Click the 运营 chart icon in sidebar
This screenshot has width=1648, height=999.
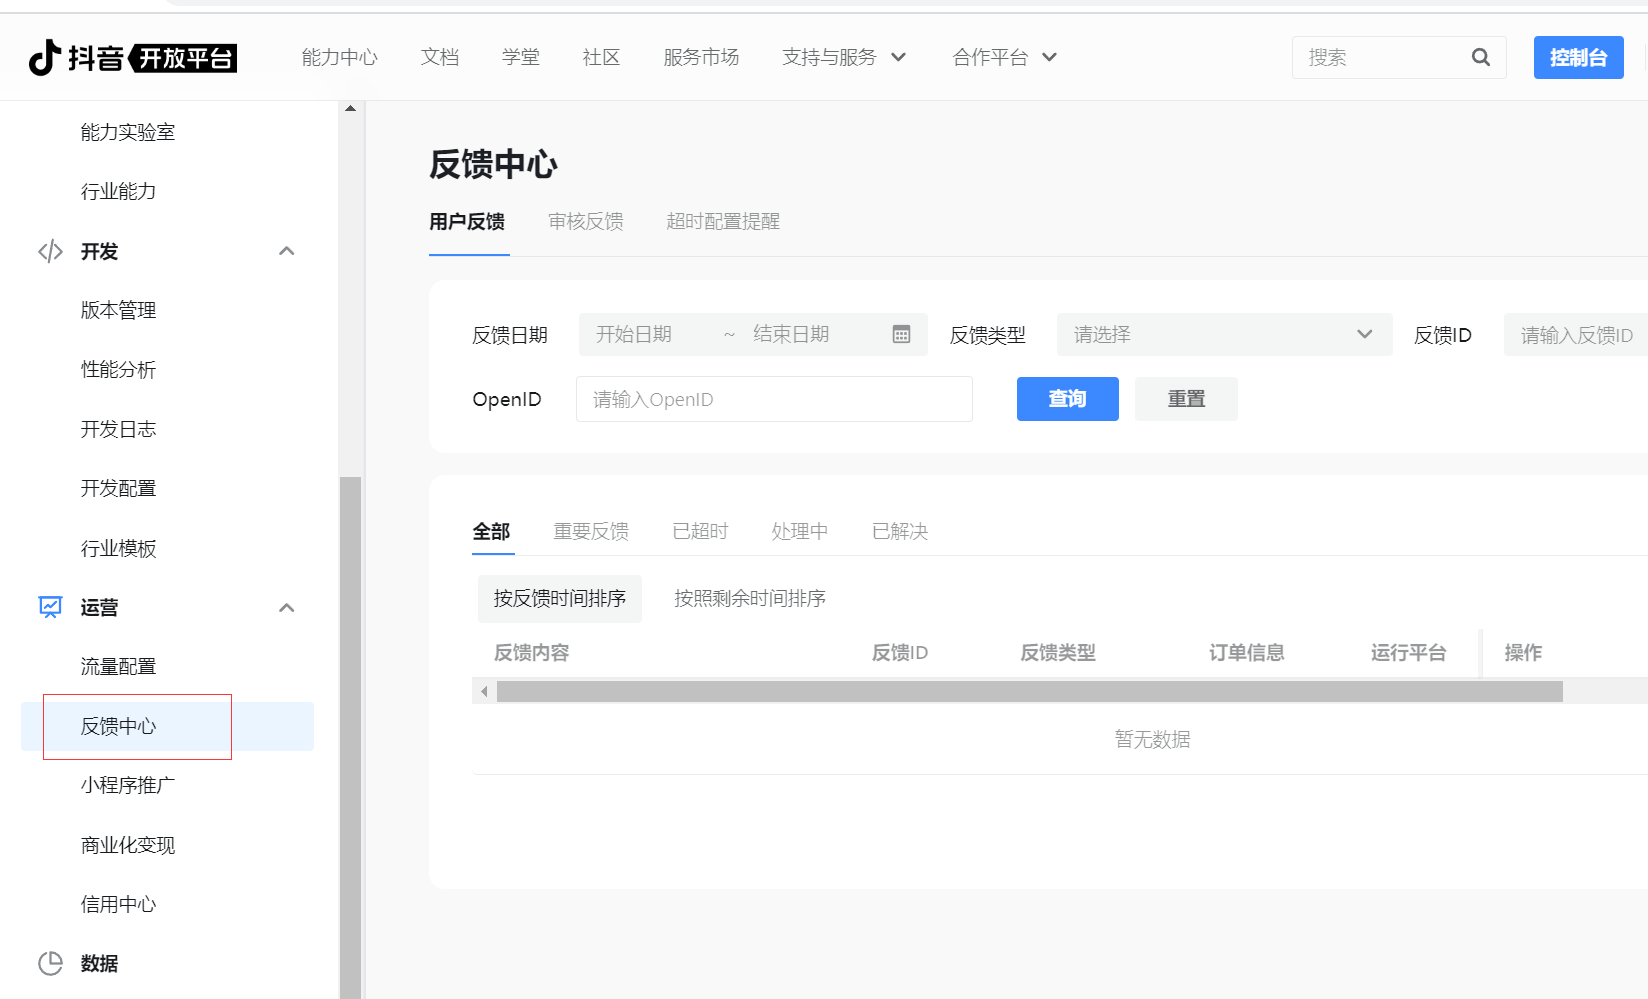(x=50, y=607)
